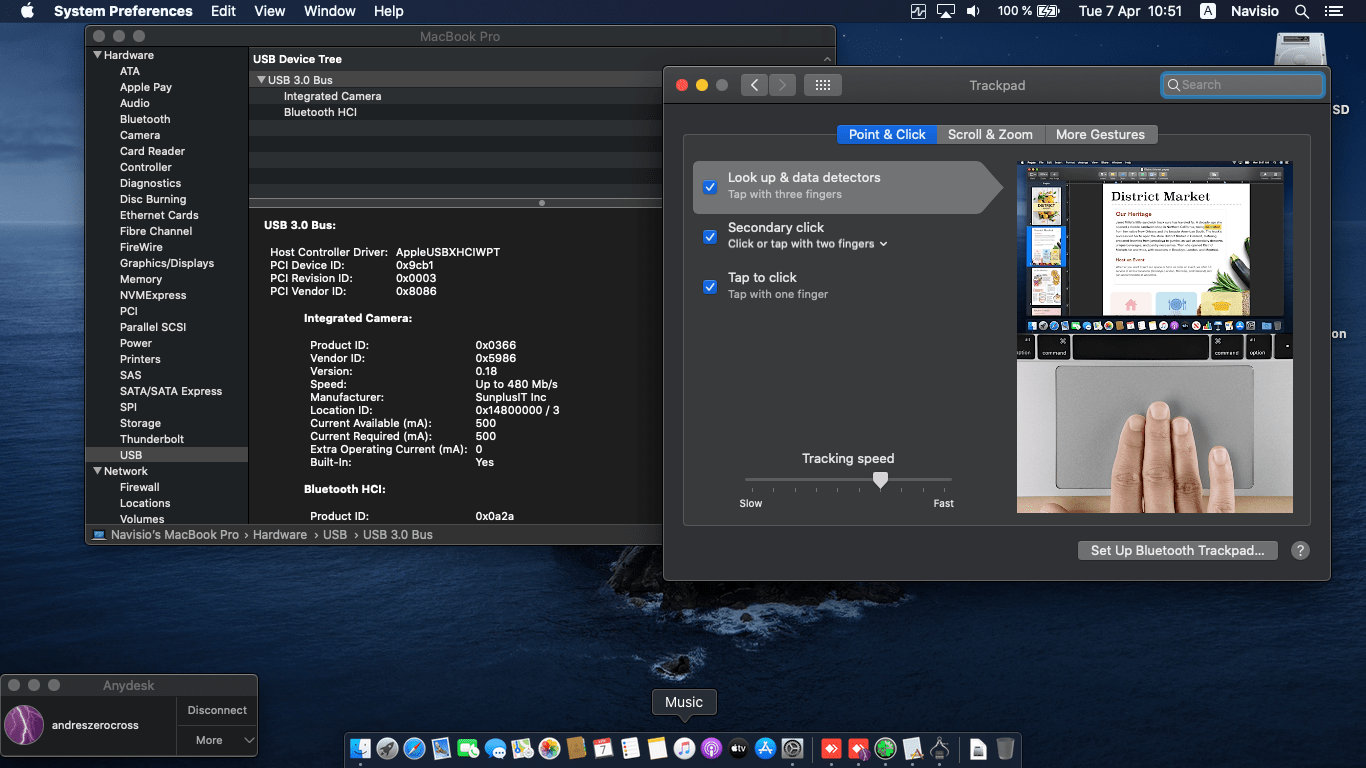Click the activity monitor graph icon in menu bar
This screenshot has width=1366, height=768.
click(x=919, y=11)
